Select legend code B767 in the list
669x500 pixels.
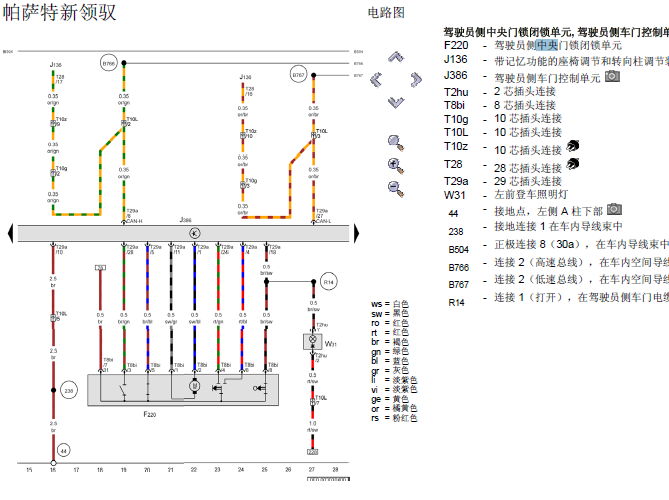[x=459, y=285]
